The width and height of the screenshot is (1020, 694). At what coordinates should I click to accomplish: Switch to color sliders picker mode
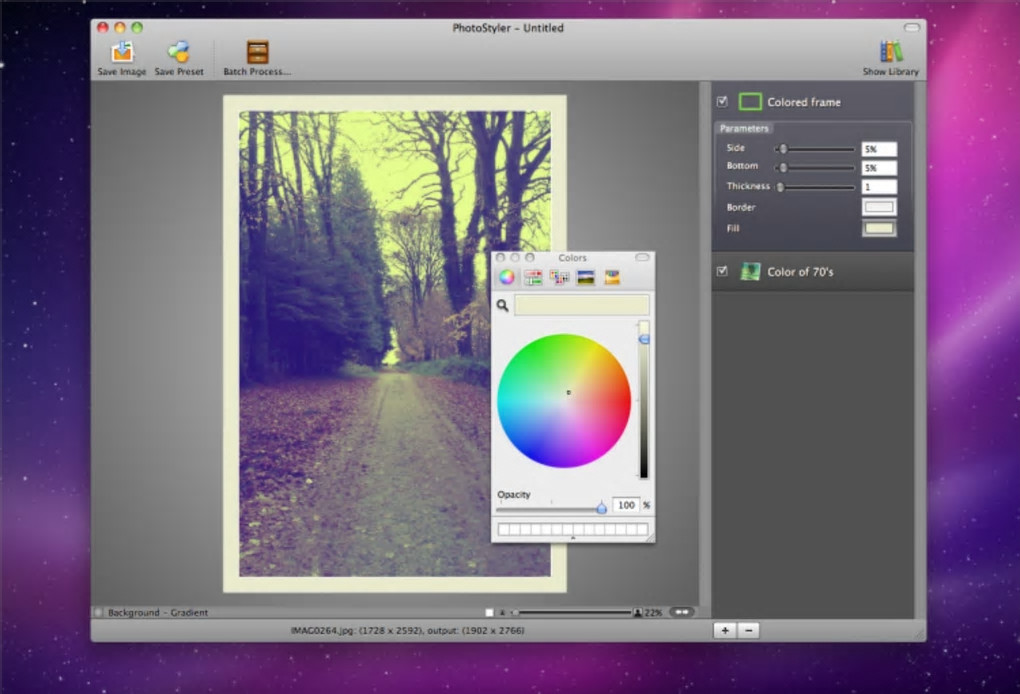point(533,278)
